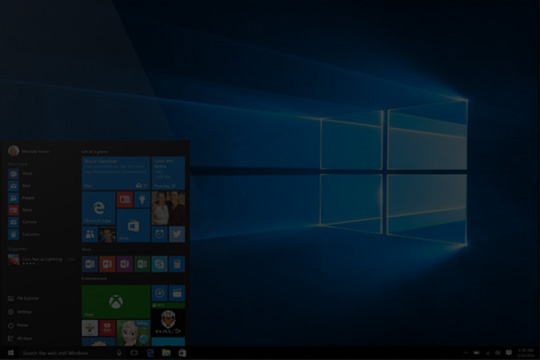Open the Skype tile
540x360 pixels.
tap(159, 264)
